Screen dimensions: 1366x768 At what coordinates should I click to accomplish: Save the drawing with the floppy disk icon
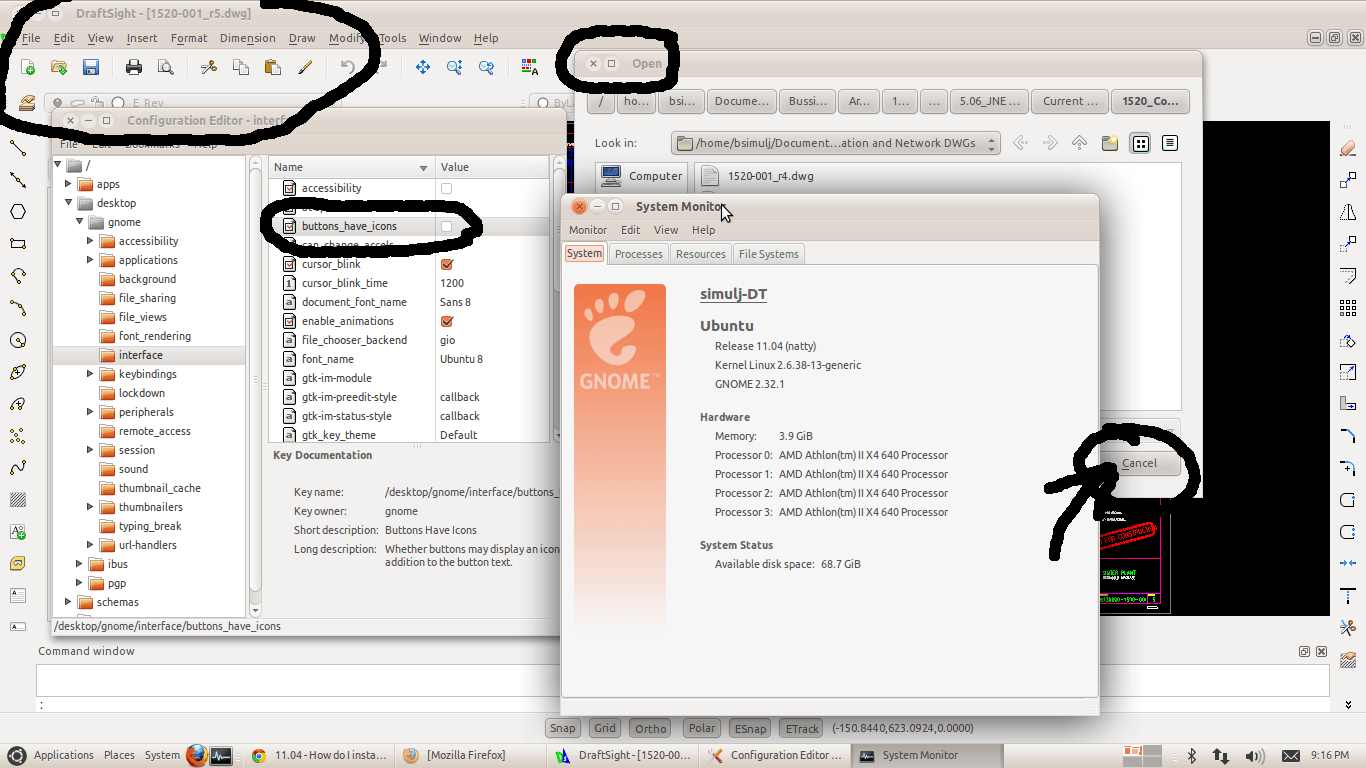pyautogui.click(x=90, y=67)
